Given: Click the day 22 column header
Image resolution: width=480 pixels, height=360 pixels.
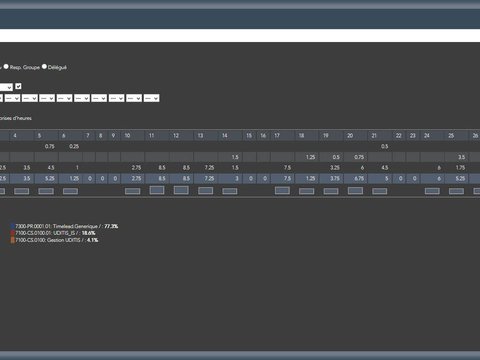Looking at the screenshot, I should click(x=399, y=135).
